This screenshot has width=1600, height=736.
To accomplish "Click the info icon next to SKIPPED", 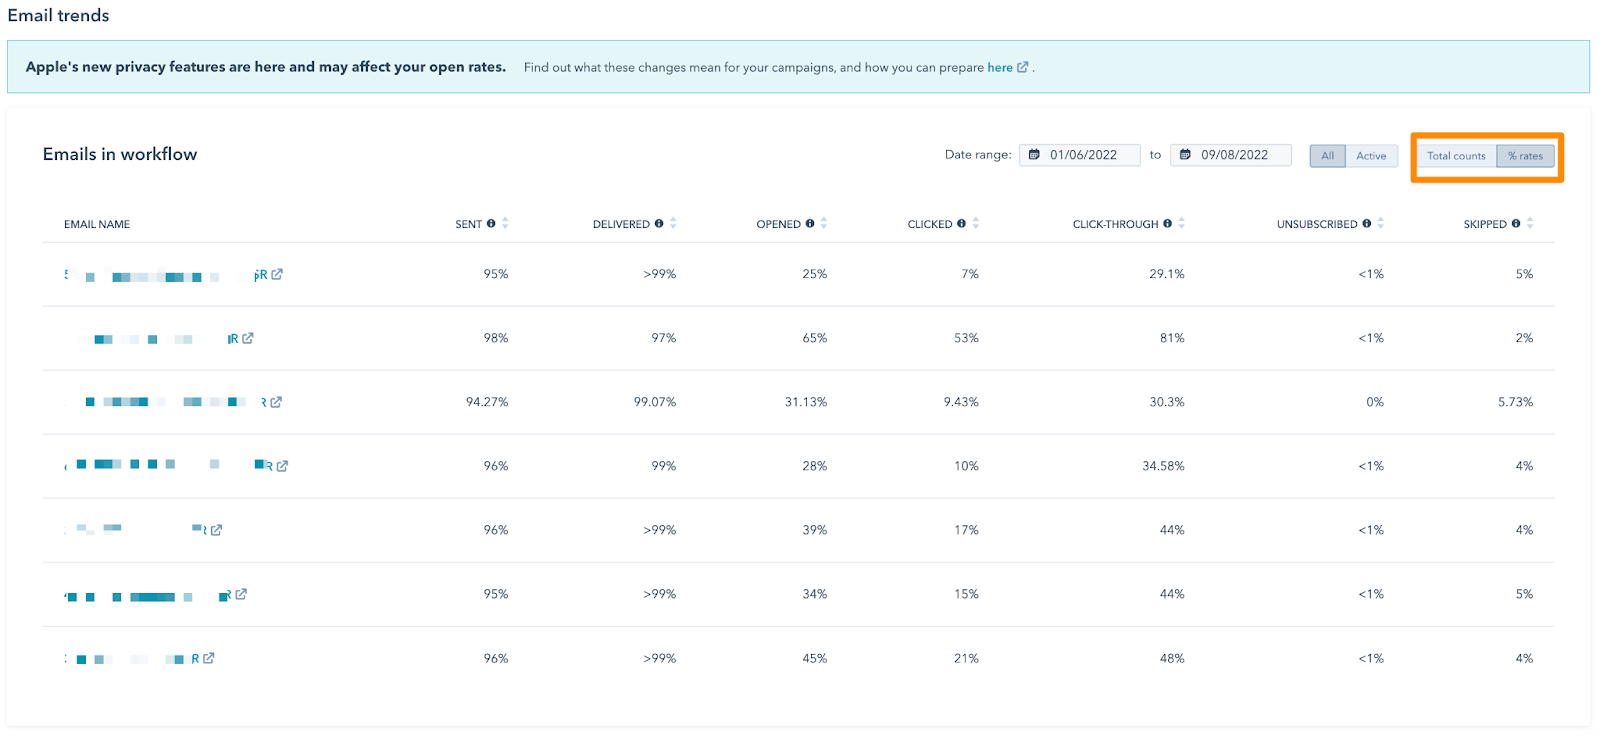I will [1516, 224].
